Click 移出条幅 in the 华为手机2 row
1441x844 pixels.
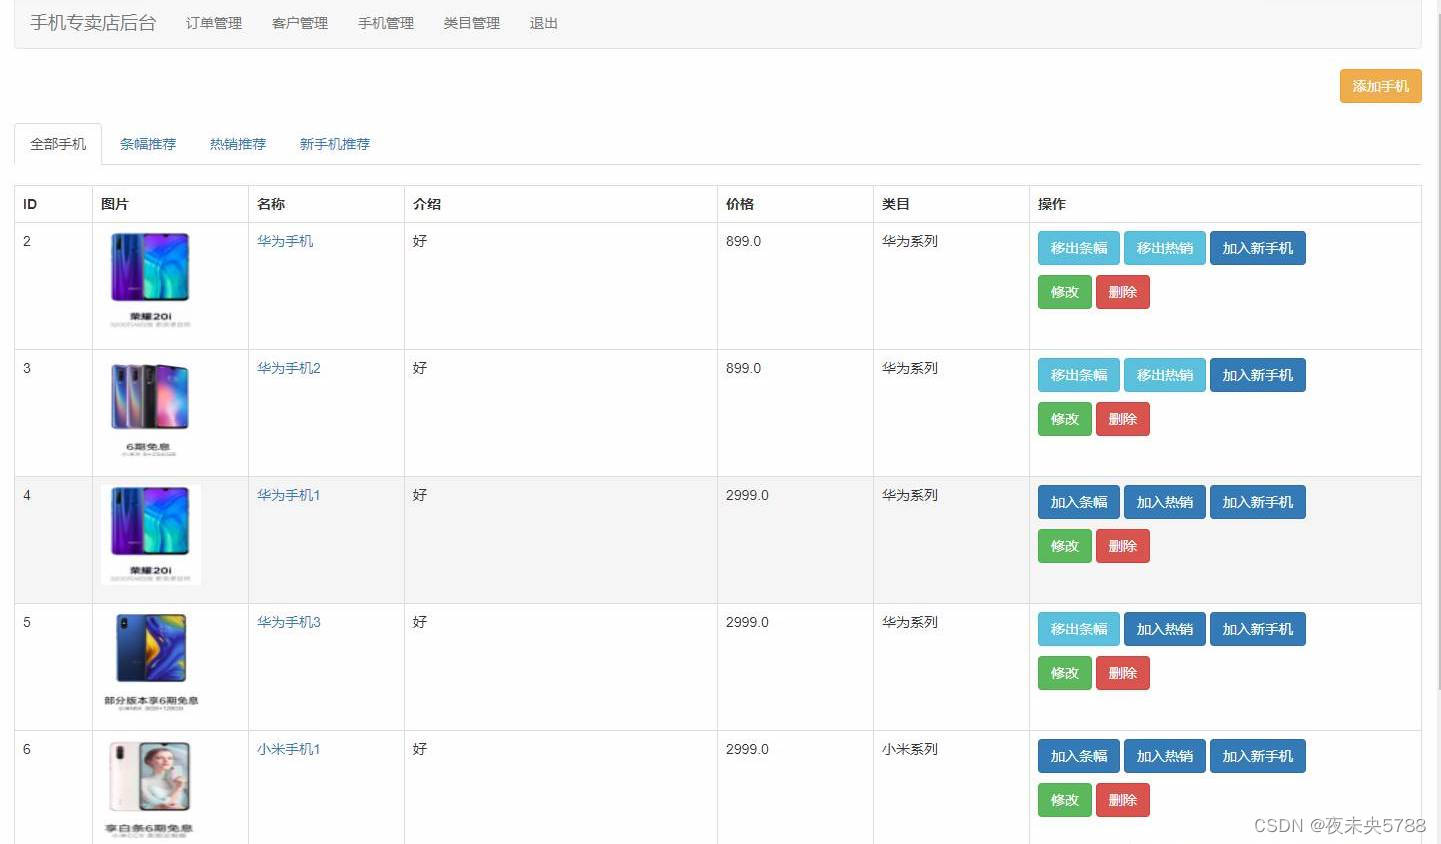coord(1079,375)
